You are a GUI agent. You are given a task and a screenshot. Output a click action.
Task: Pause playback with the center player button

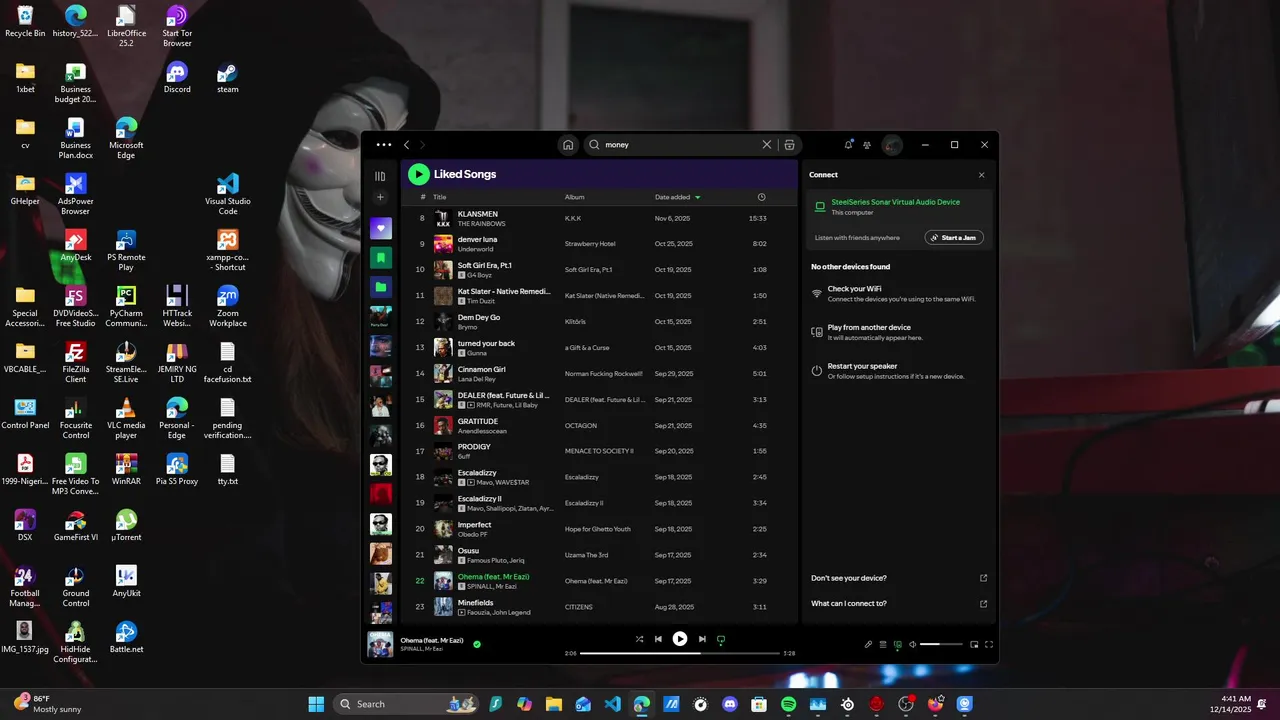[x=680, y=639]
